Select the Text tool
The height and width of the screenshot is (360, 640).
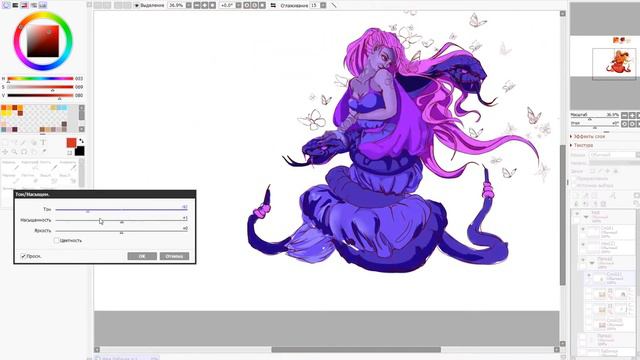(x=43, y=142)
